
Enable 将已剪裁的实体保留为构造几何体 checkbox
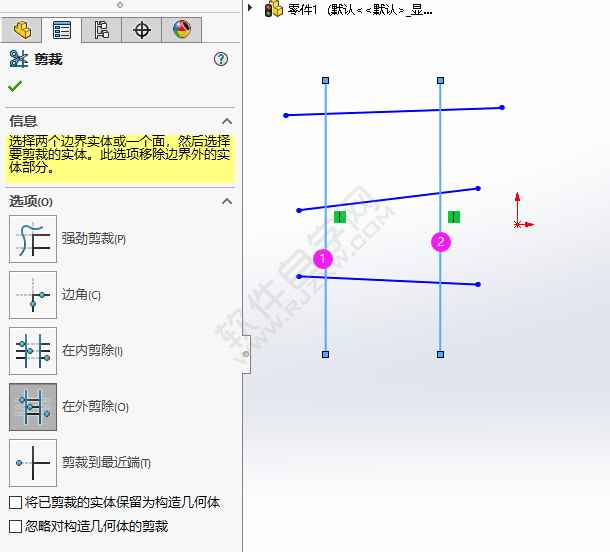point(15,503)
